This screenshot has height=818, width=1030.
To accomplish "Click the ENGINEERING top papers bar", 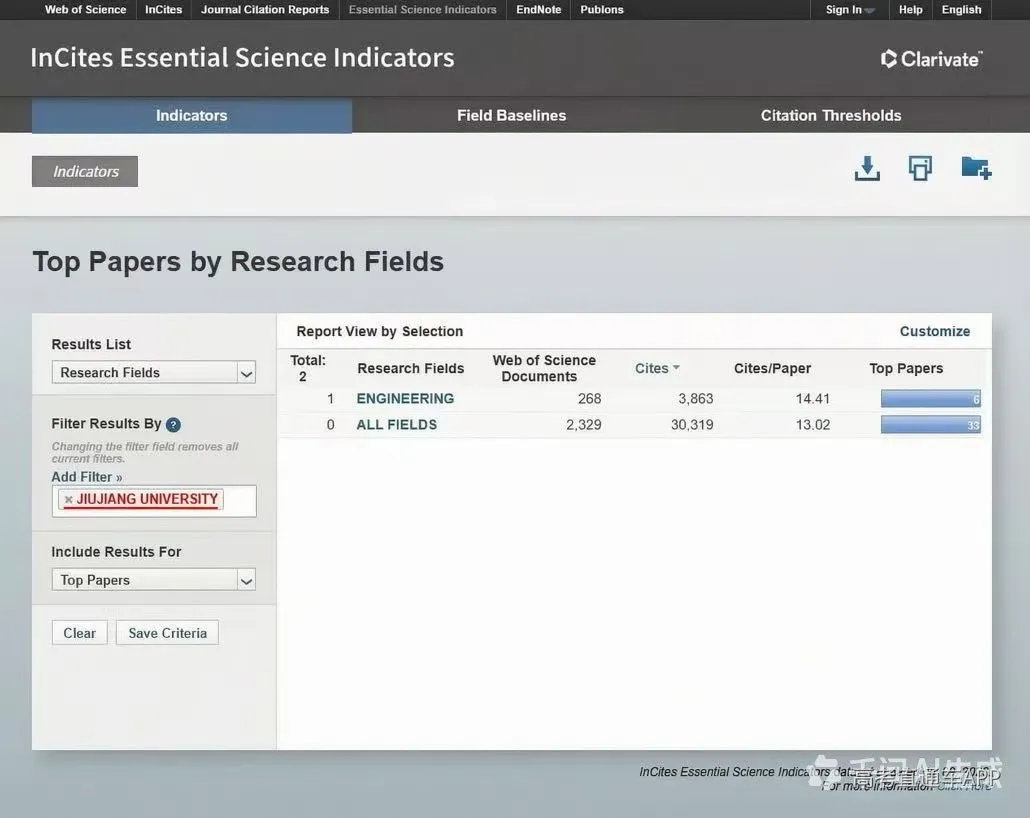I will (x=931, y=399).
